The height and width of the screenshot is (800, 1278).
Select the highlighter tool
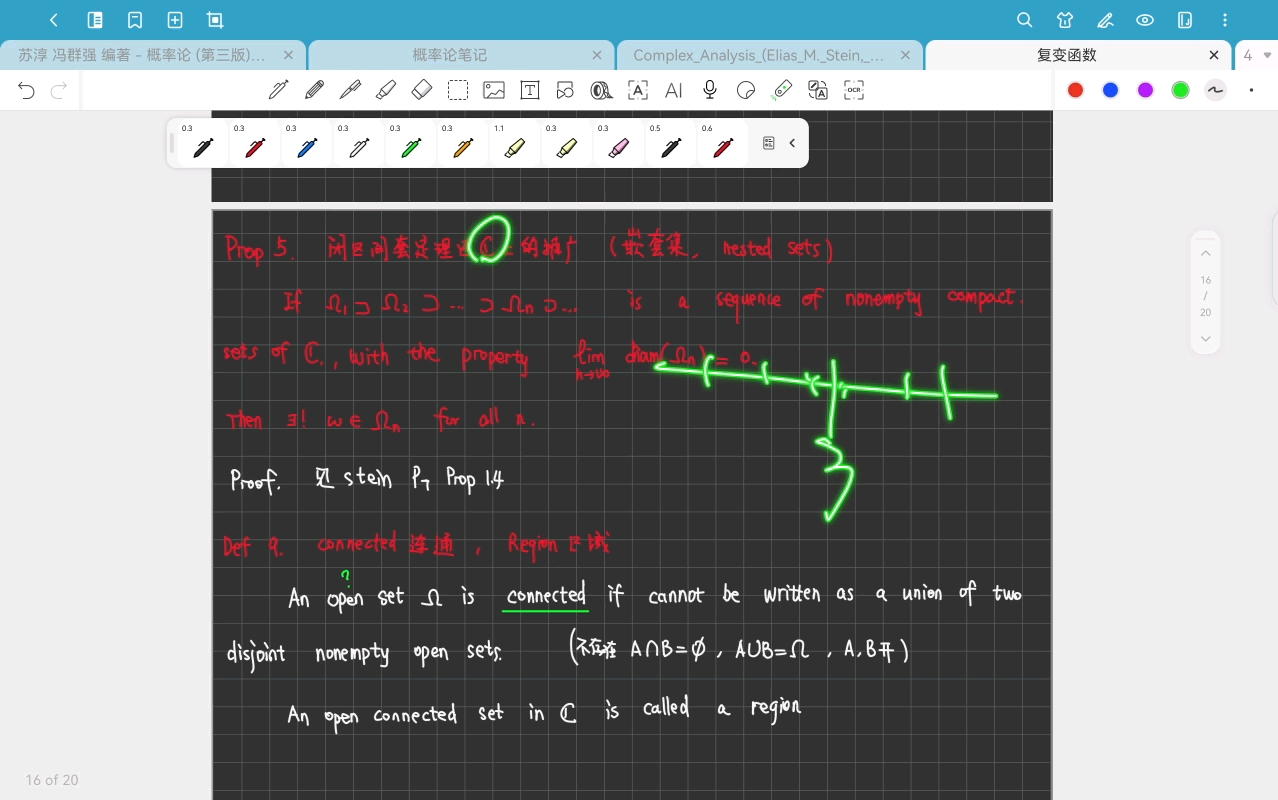click(386, 90)
